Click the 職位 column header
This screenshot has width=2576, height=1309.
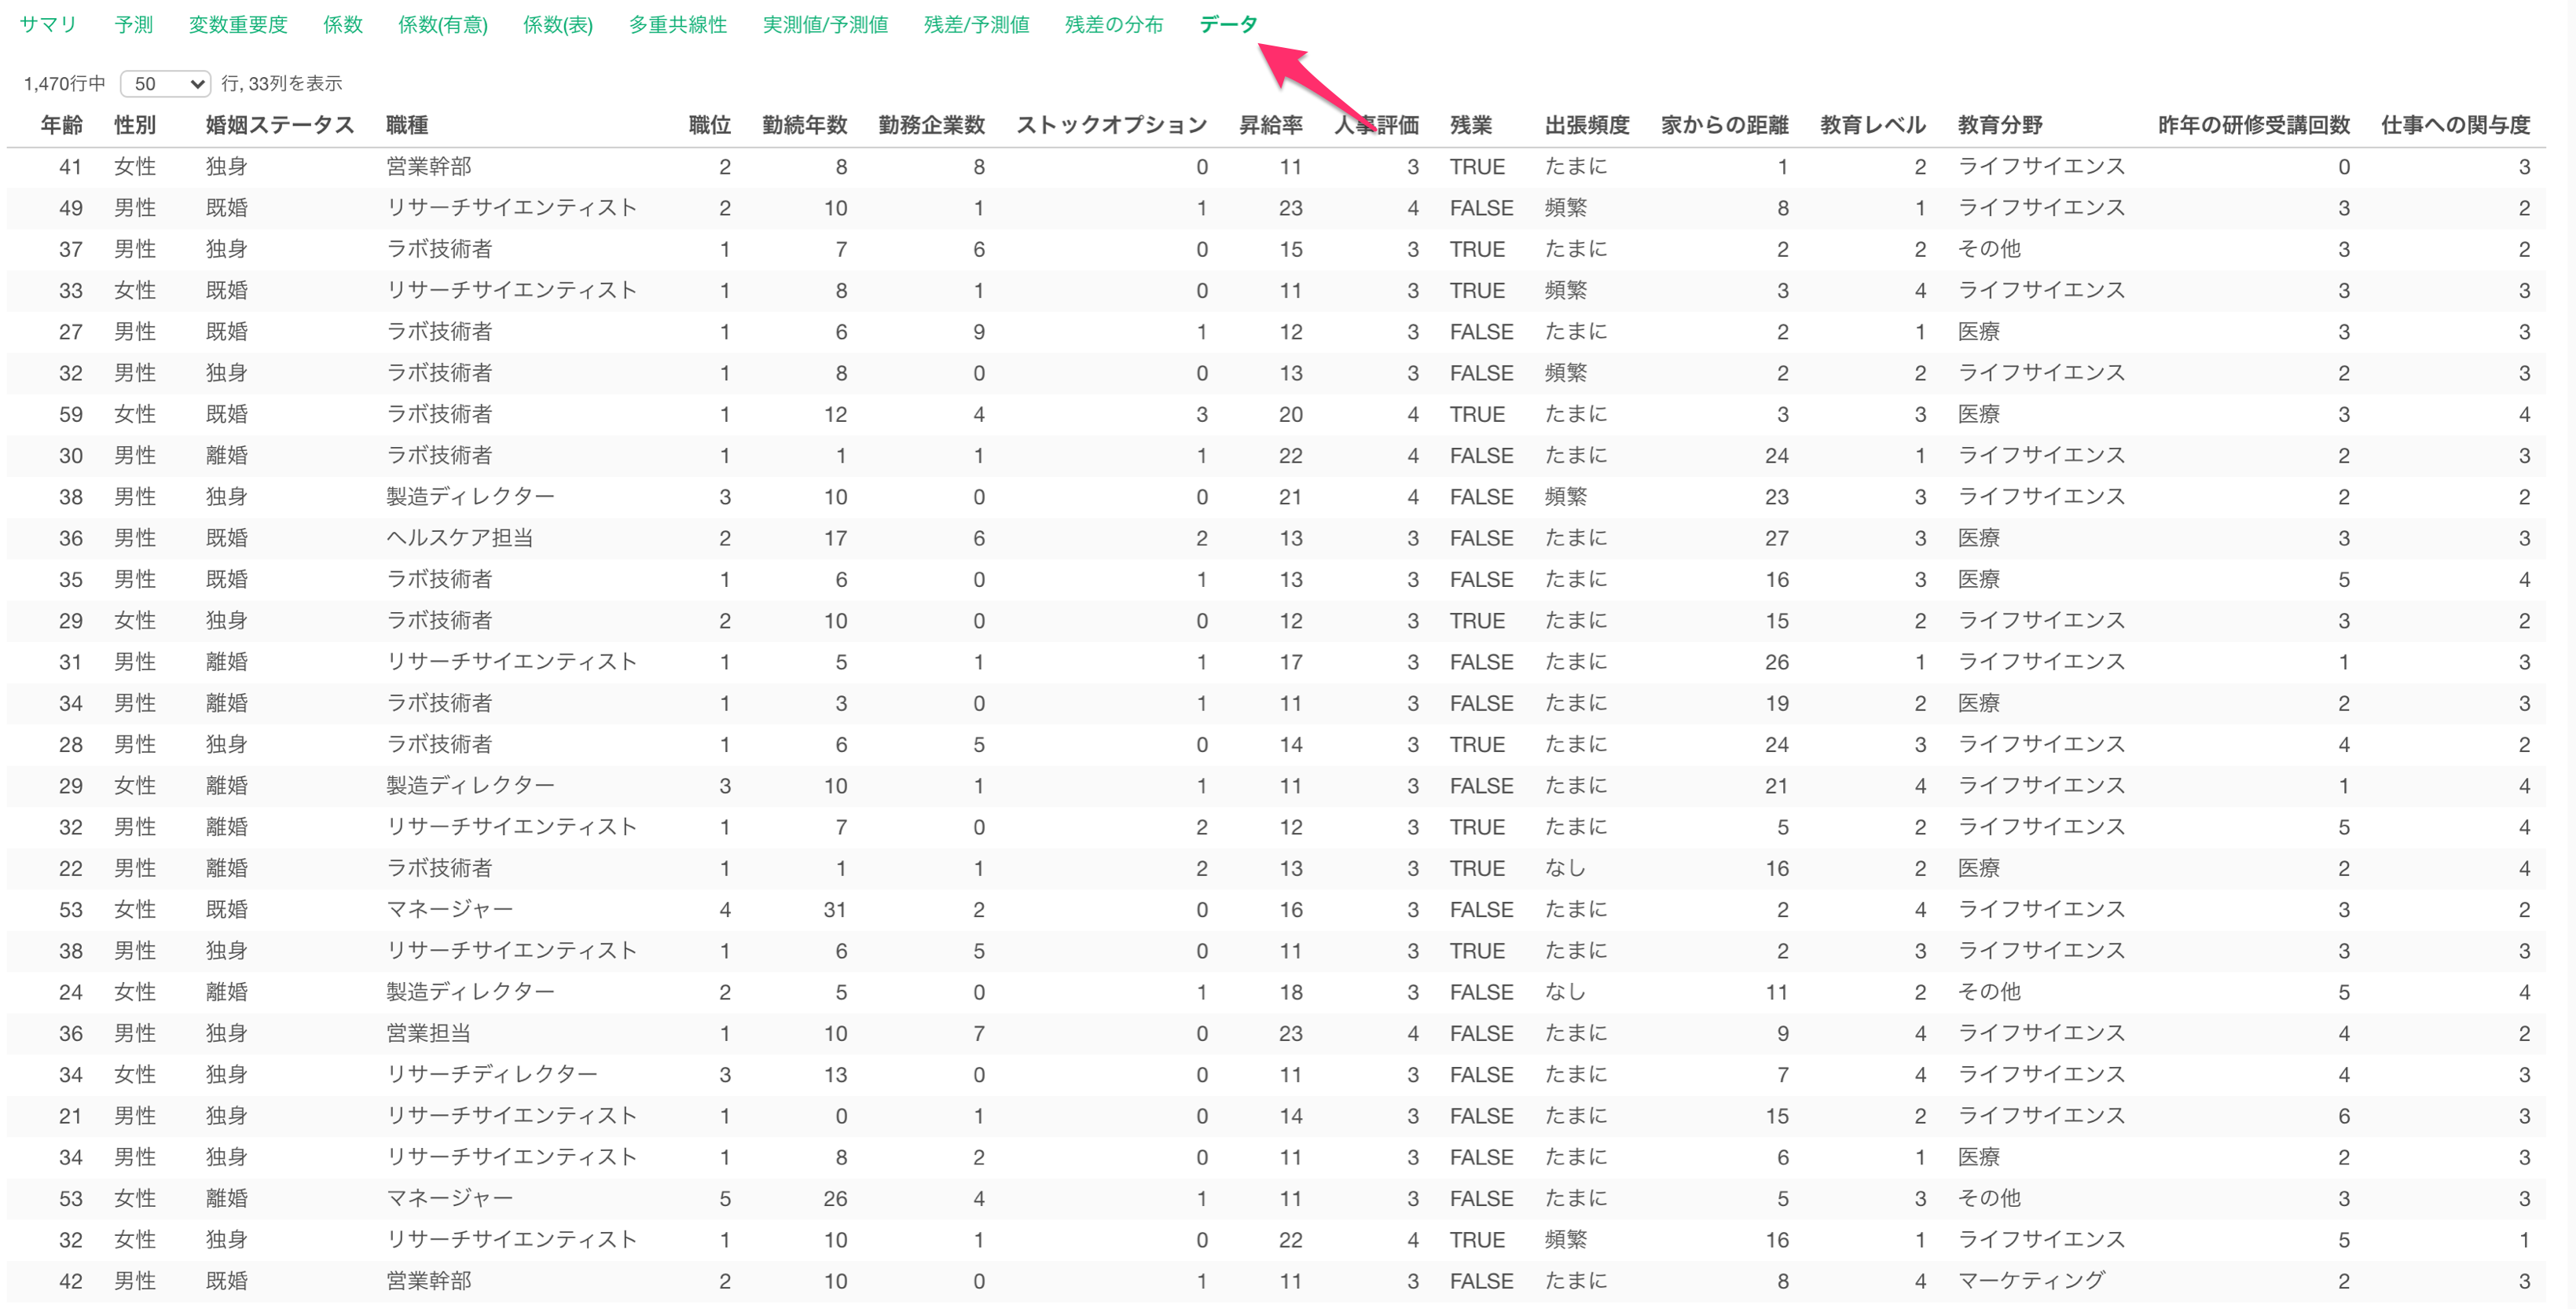coord(710,125)
